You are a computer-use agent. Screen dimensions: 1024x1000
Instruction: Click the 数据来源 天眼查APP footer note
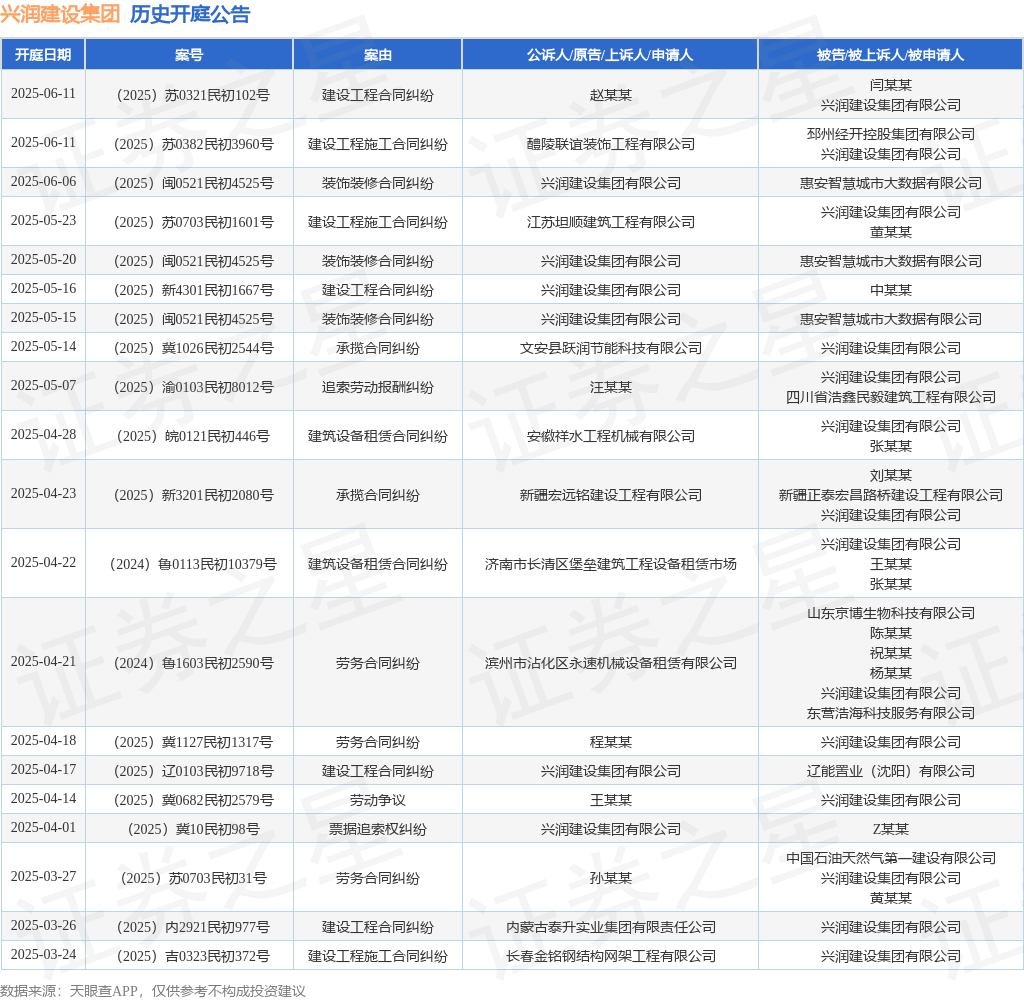point(153,991)
